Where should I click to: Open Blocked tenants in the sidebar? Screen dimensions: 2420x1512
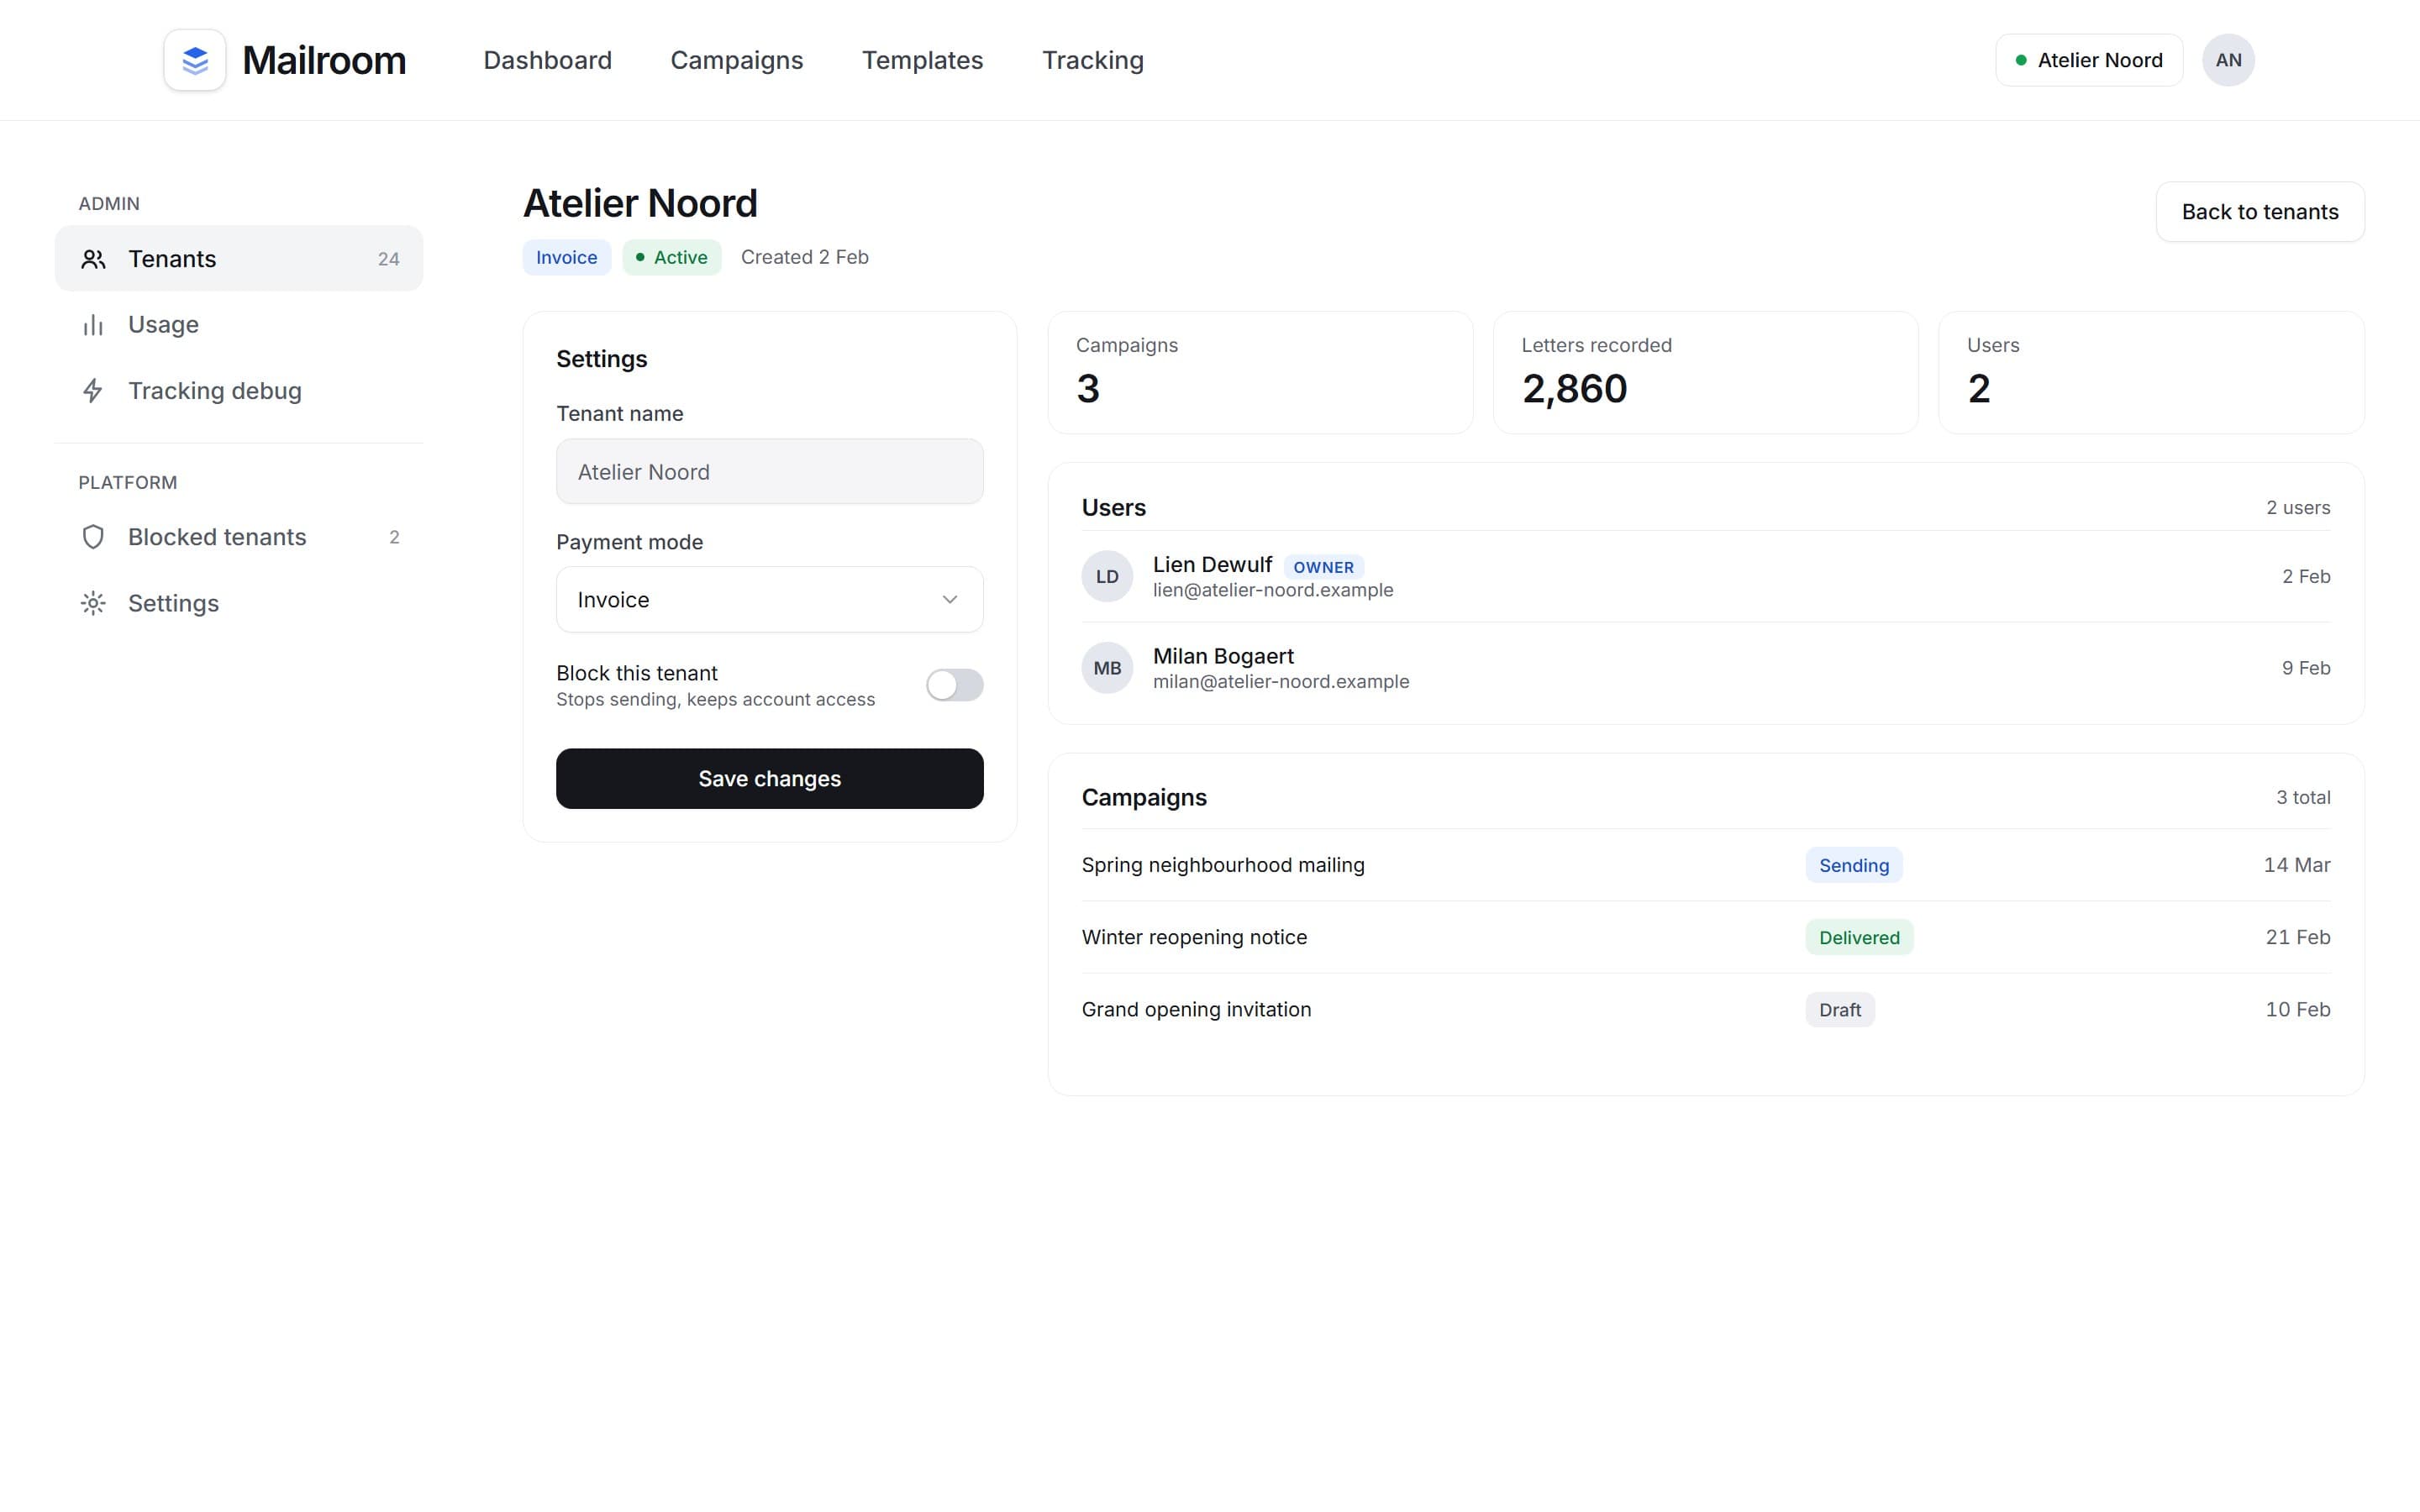[239, 537]
